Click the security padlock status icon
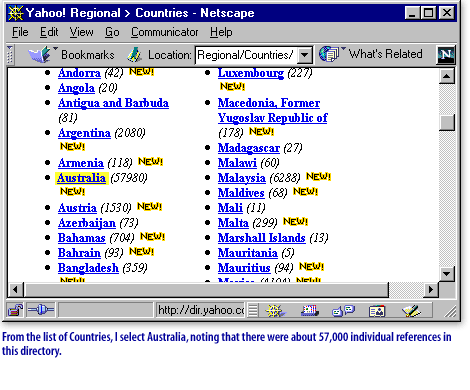The width and height of the screenshot is (470, 390). click(x=15, y=310)
